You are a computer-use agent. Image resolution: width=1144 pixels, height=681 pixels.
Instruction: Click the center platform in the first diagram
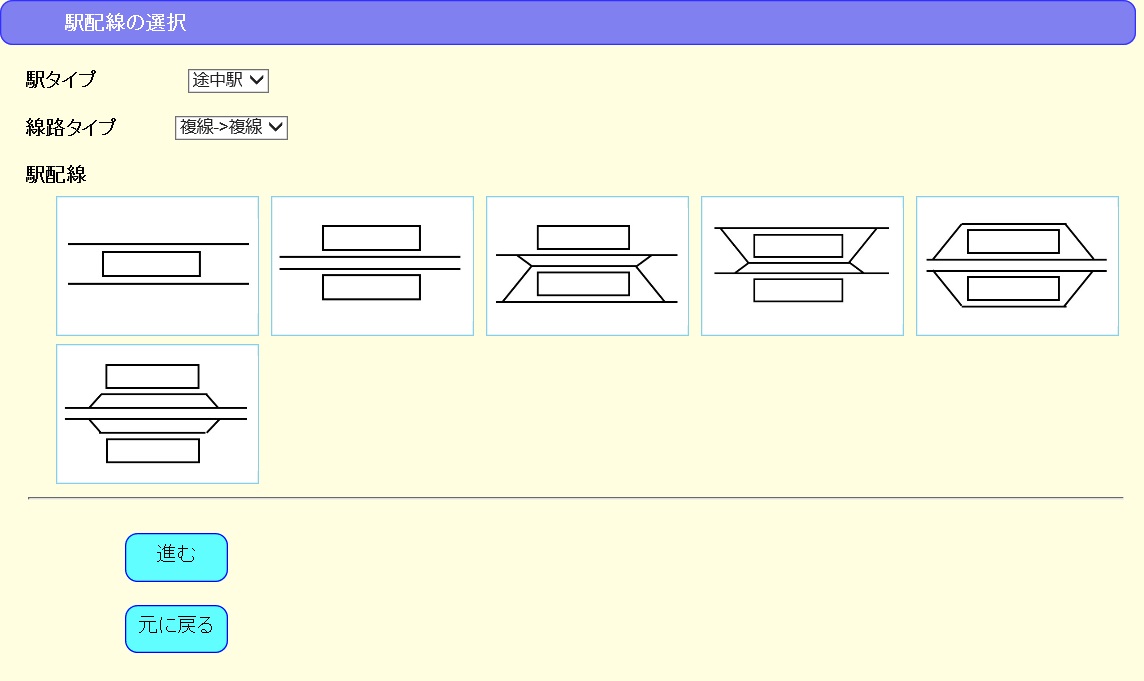[x=151, y=264]
